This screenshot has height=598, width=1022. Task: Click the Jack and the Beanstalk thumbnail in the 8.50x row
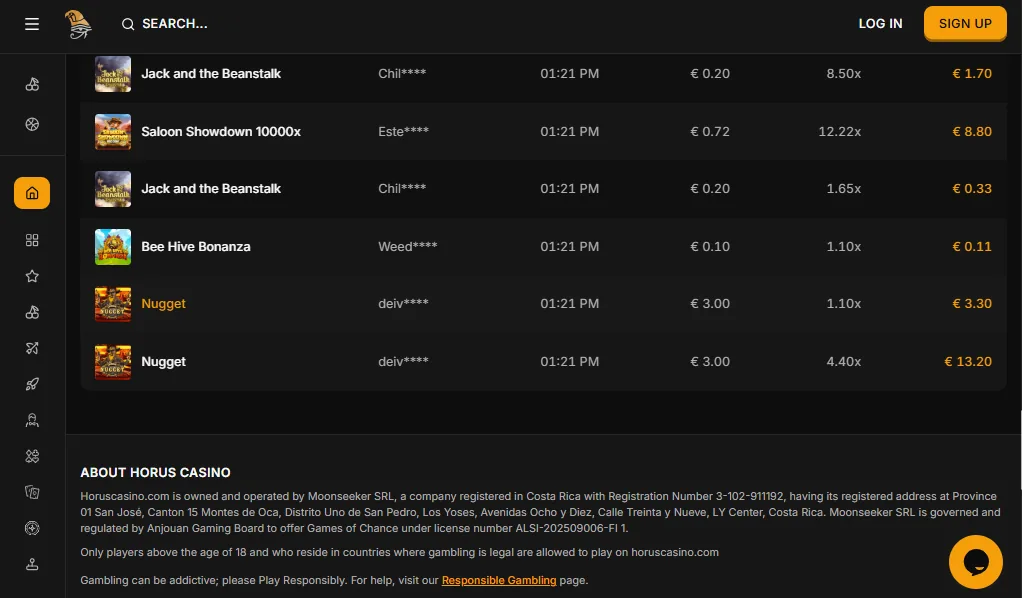113,74
